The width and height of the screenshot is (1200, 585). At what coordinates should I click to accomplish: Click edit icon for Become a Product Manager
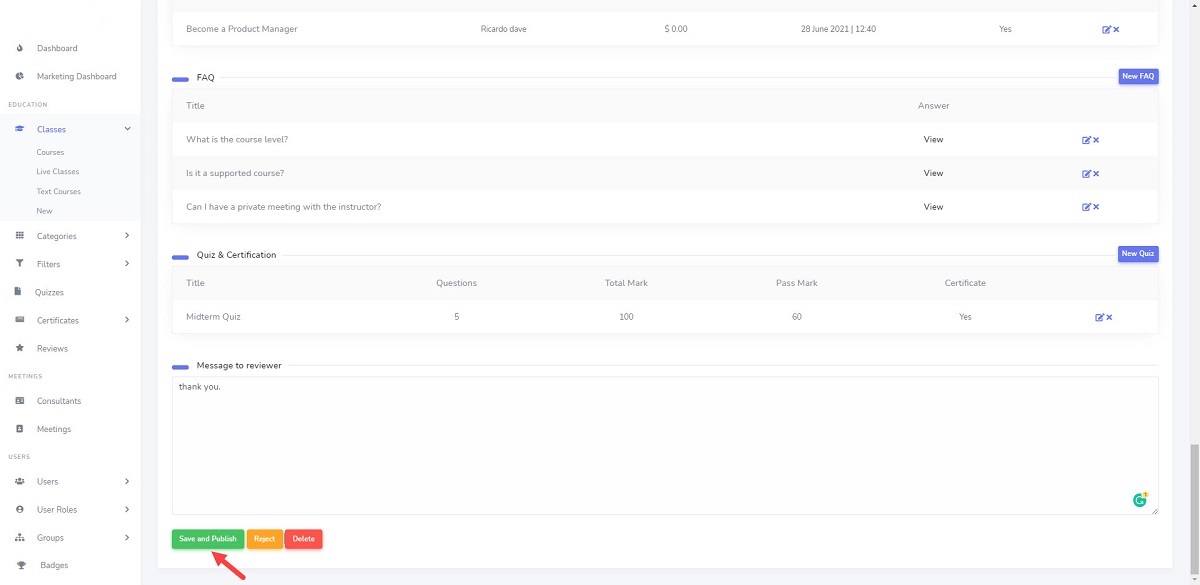pyautogui.click(x=1106, y=30)
